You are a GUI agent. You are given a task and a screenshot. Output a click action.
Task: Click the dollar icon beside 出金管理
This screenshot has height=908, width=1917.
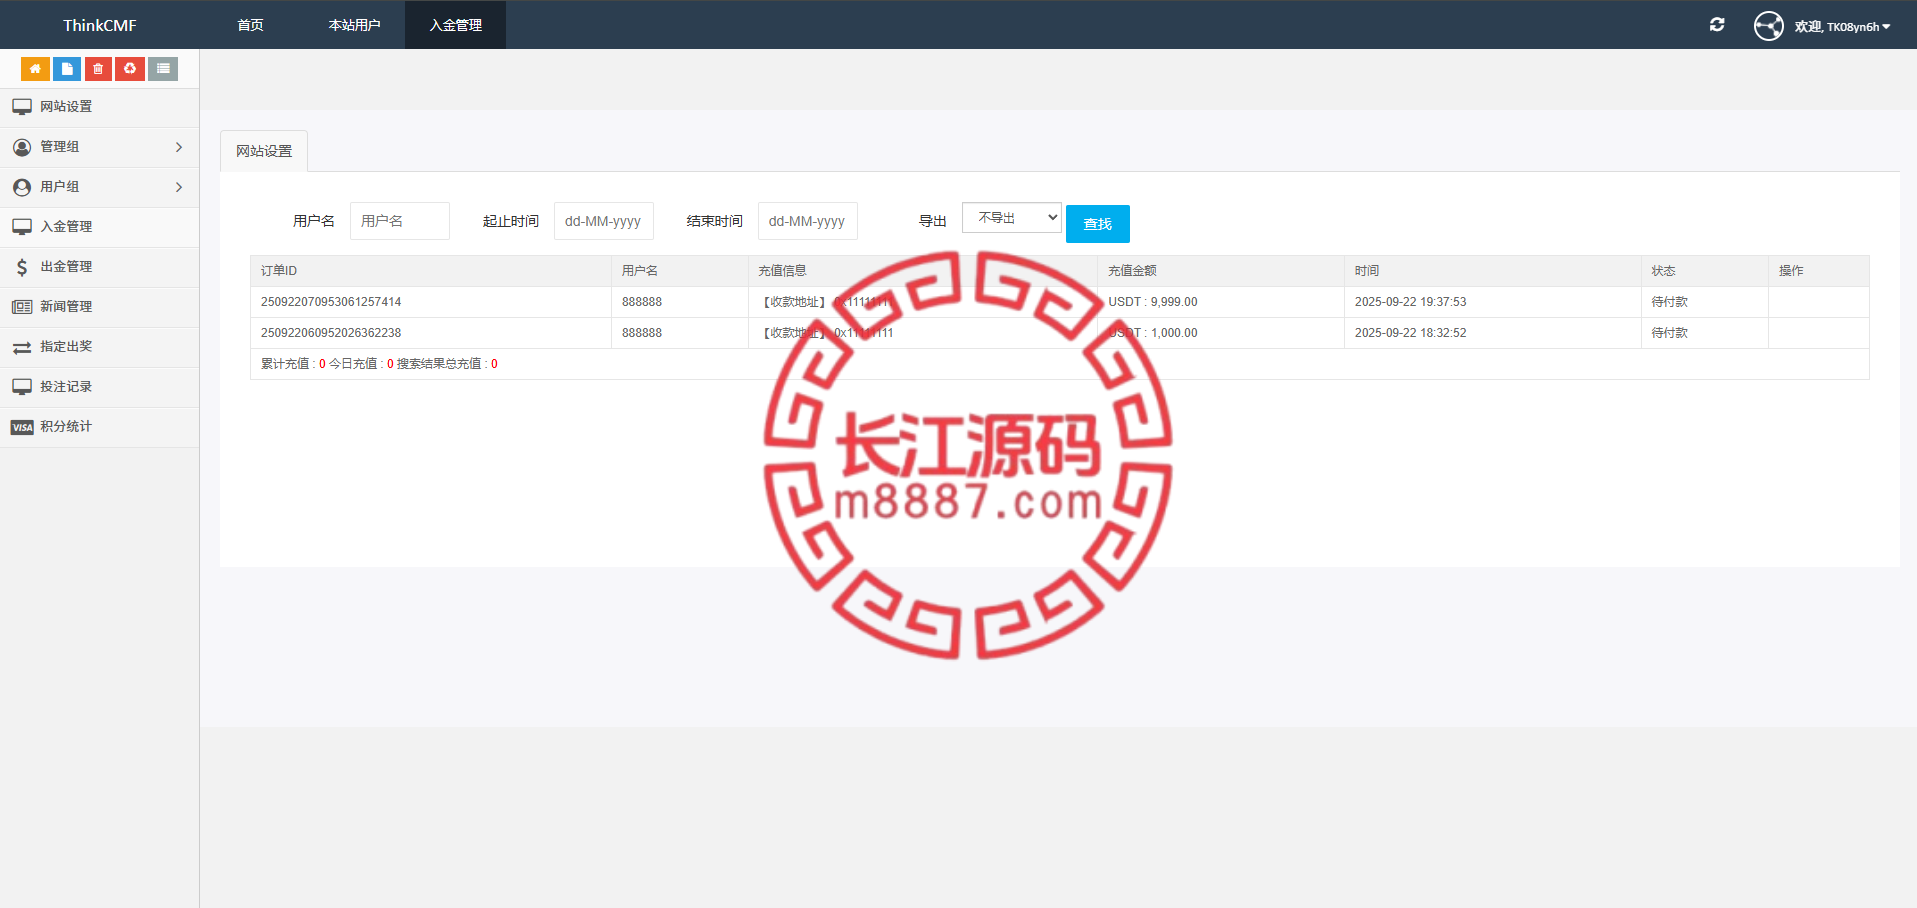point(22,267)
